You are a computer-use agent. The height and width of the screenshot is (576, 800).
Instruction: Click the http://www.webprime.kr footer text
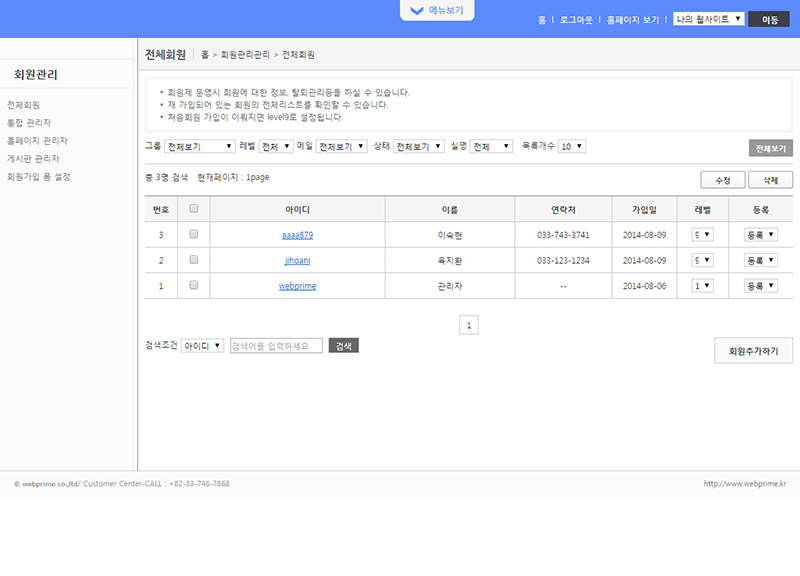(x=744, y=484)
